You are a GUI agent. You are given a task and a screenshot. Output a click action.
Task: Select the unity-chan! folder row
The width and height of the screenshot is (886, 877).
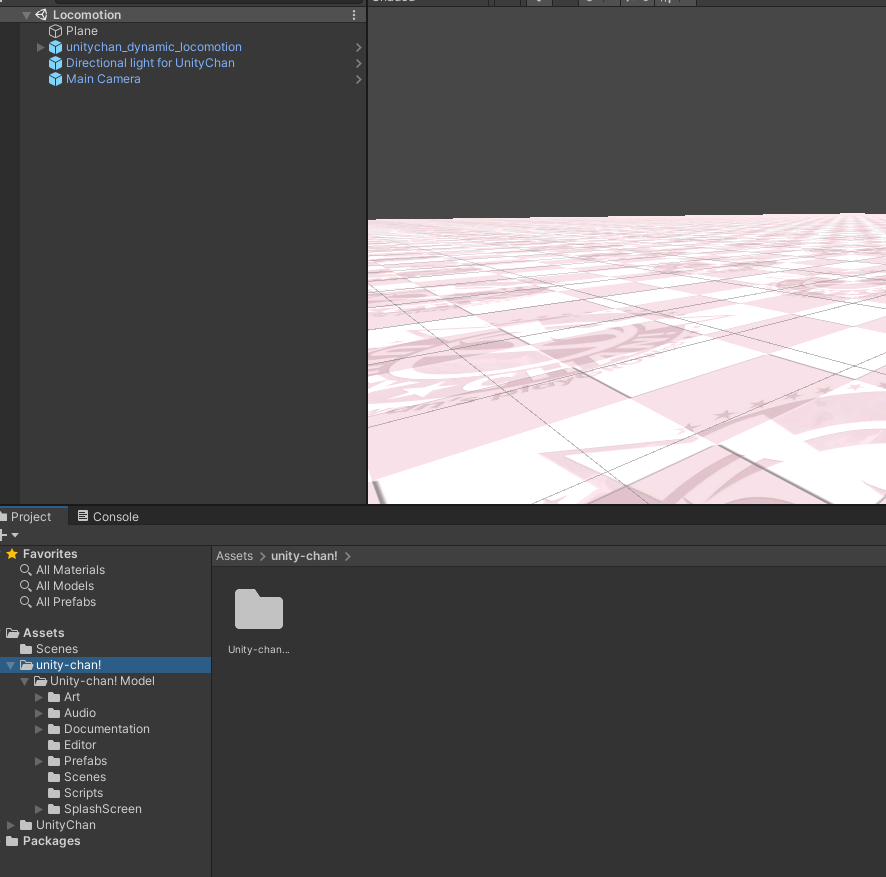(x=106, y=665)
